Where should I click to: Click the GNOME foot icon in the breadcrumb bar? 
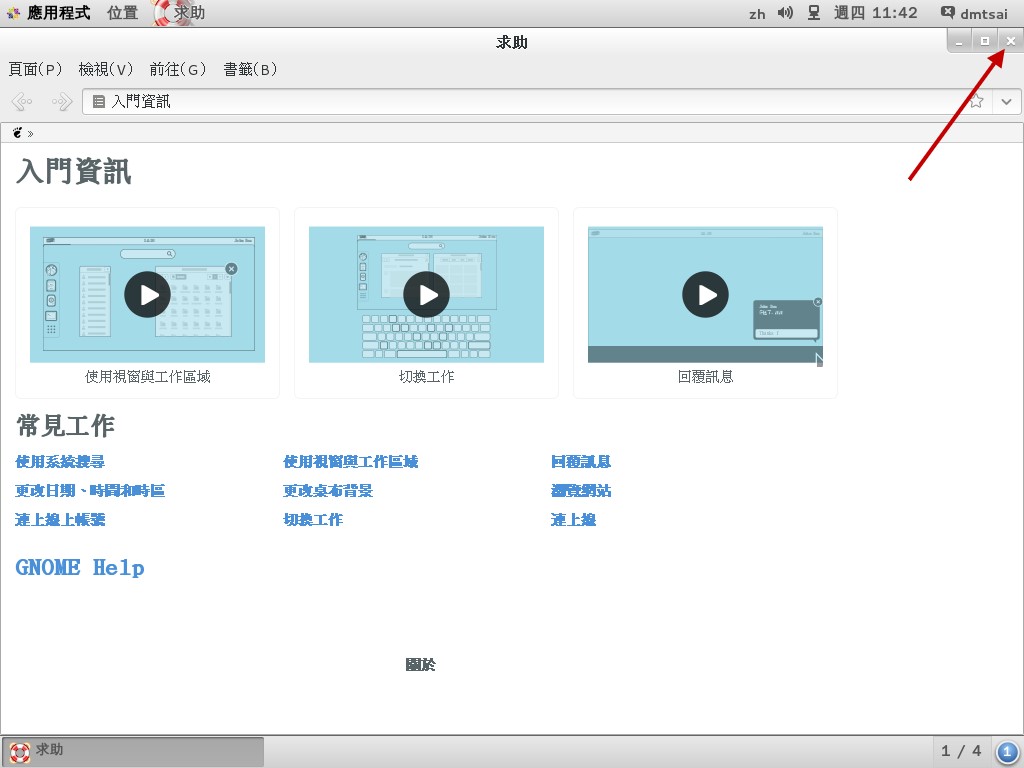(14, 131)
